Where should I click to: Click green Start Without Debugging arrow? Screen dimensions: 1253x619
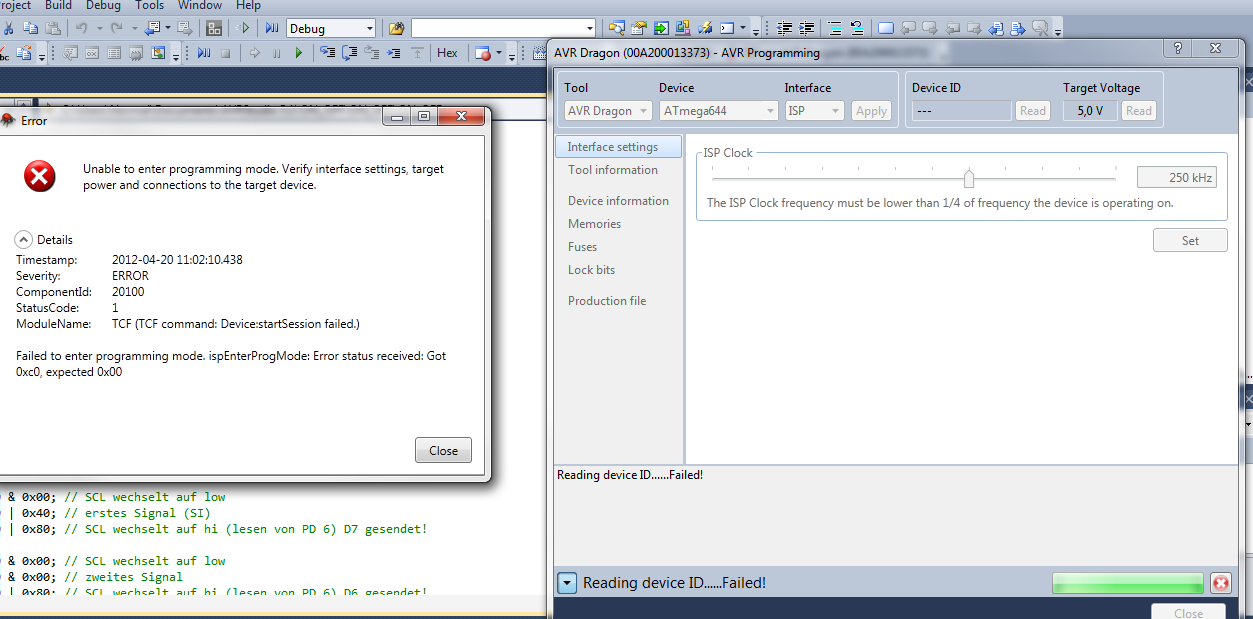click(x=243, y=28)
